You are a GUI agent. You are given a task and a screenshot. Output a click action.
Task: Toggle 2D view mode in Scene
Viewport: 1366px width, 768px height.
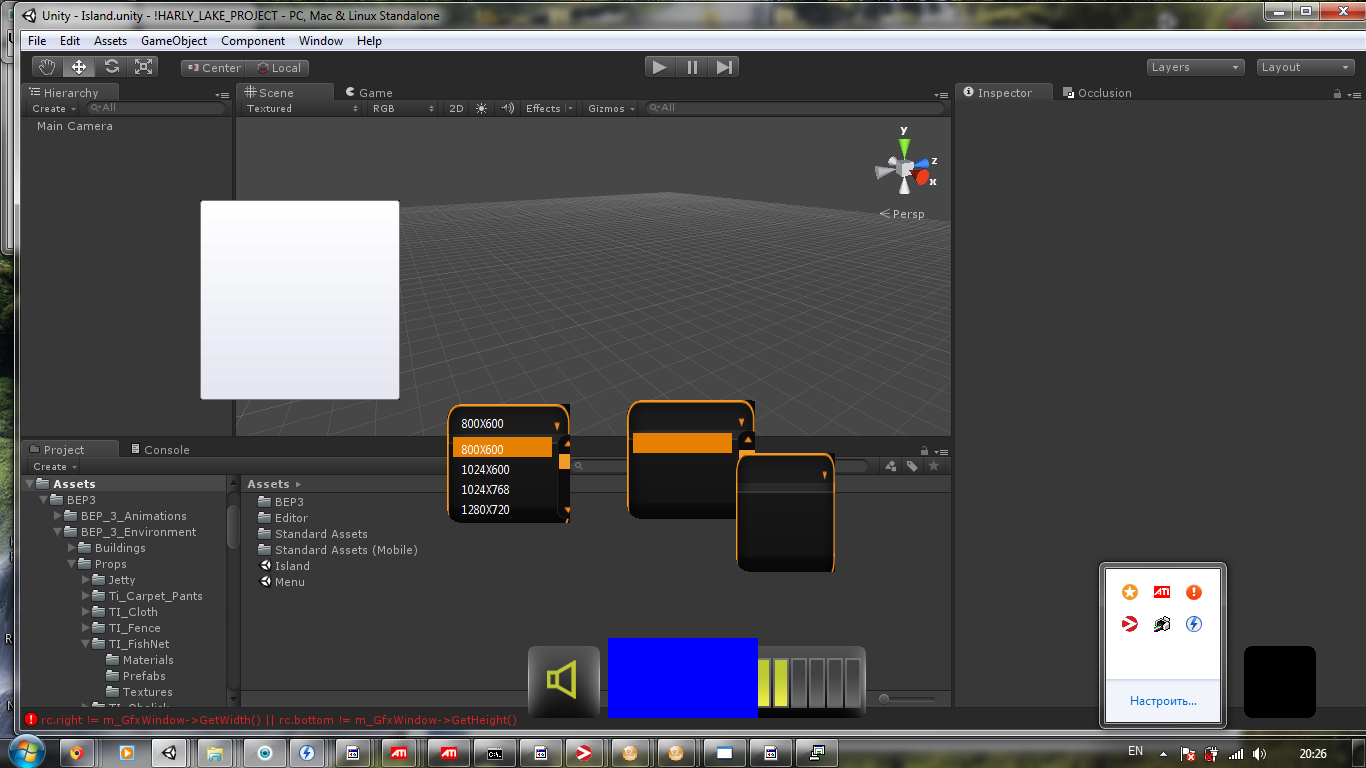[456, 108]
